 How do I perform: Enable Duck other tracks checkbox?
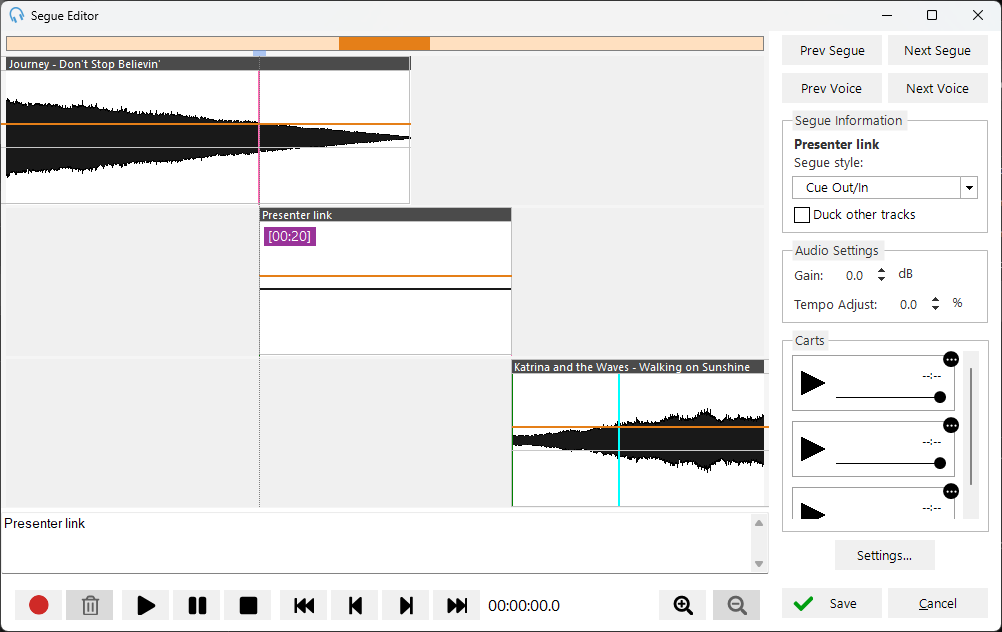[801, 215]
